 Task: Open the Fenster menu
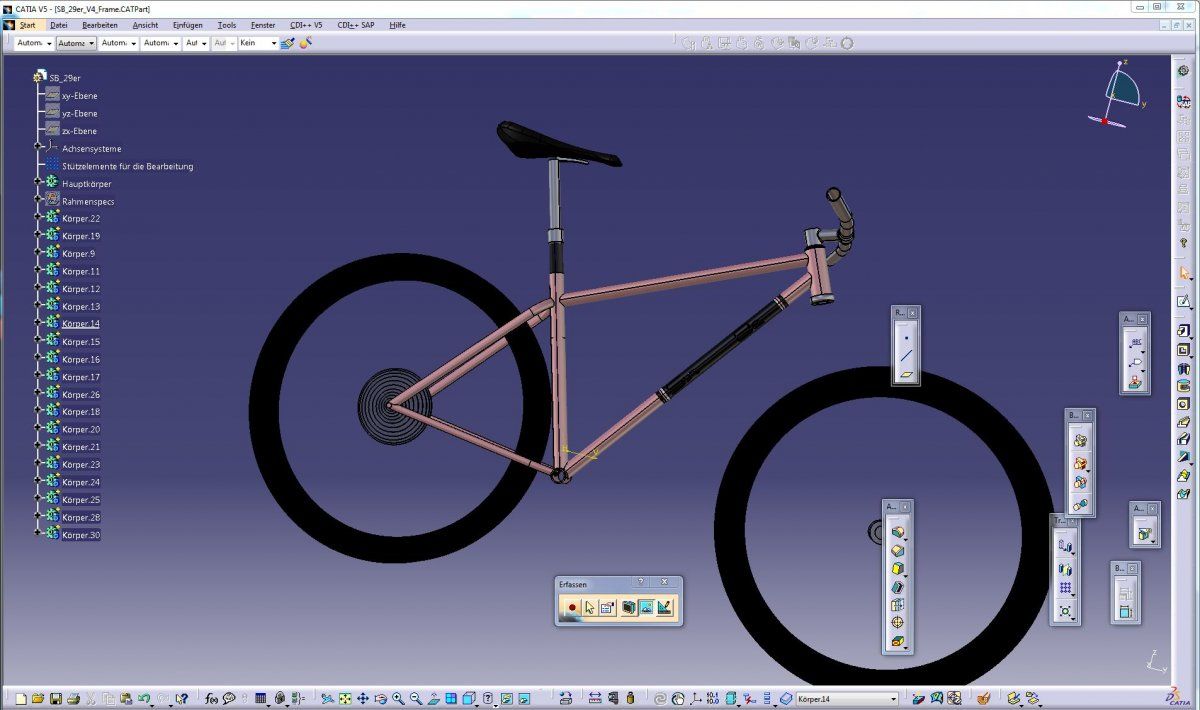click(x=263, y=25)
